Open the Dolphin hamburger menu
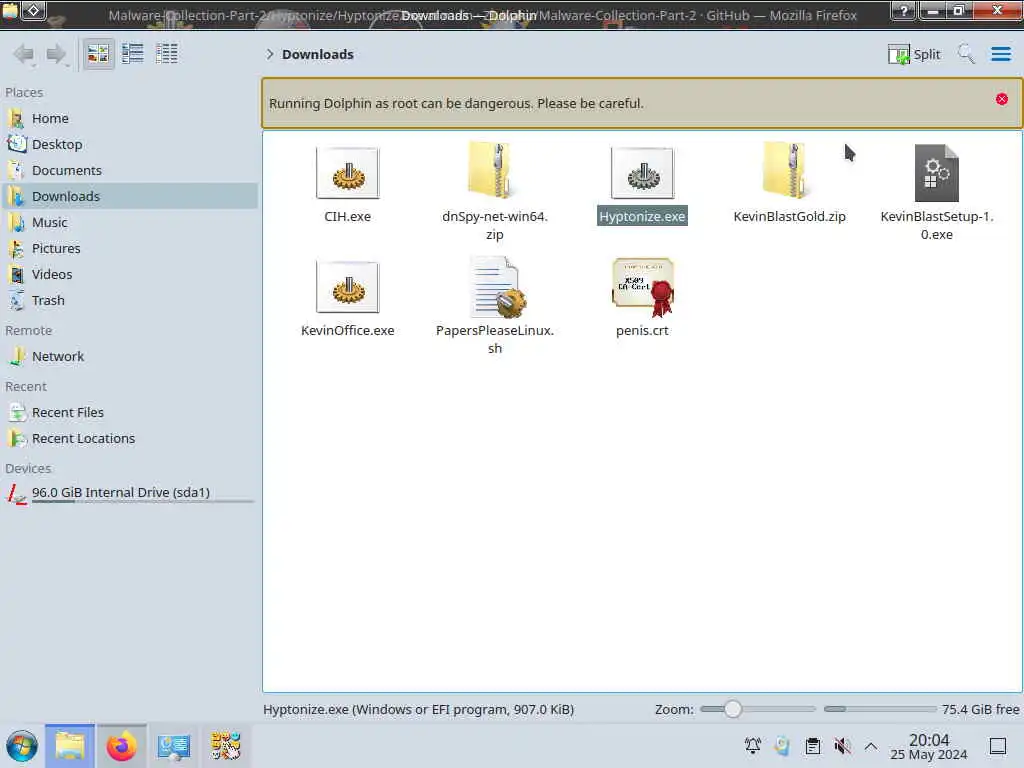This screenshot has height=768, width=1024. (1001, 54)
